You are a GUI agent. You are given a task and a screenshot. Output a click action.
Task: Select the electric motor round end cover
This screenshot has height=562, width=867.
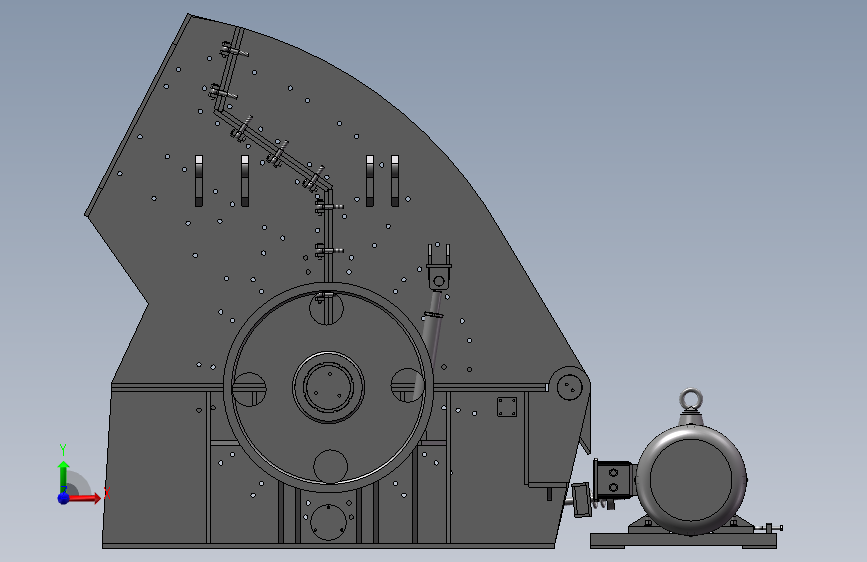(x=691, y=480)
